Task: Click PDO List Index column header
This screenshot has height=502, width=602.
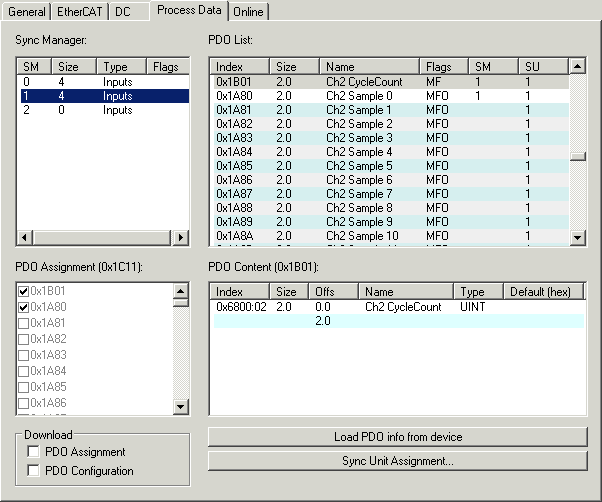Action: pos(240,66)
